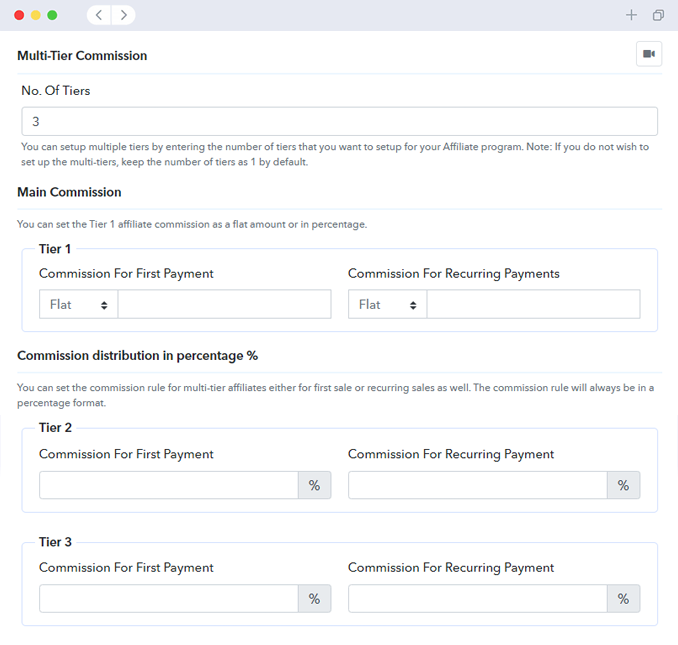This screenshot has width=678, height=645.
Task: Click the % suffix on Tier 2 first payment
Action: point(314,485)
